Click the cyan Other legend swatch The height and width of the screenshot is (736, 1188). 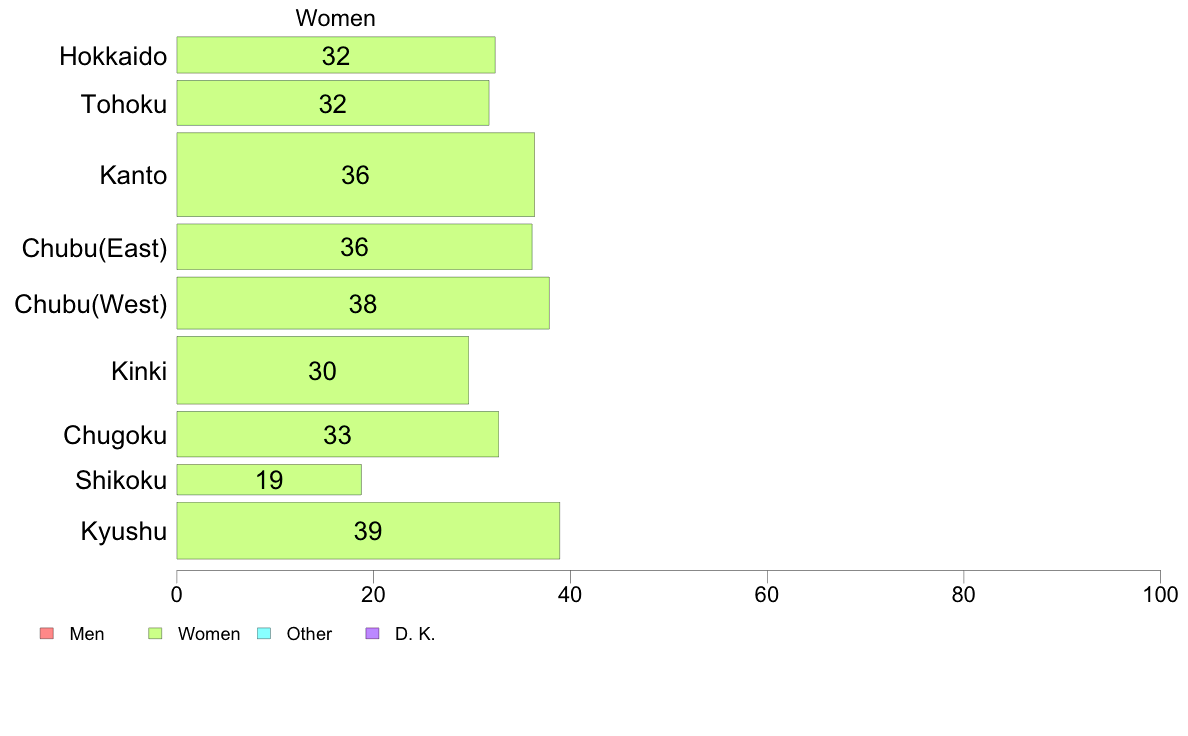[x=264, y=634]
